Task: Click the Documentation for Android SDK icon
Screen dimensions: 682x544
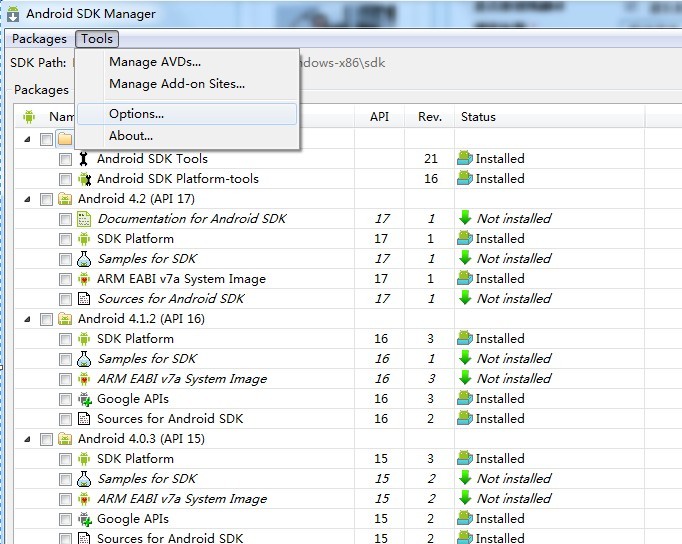Action: [84, 219]
